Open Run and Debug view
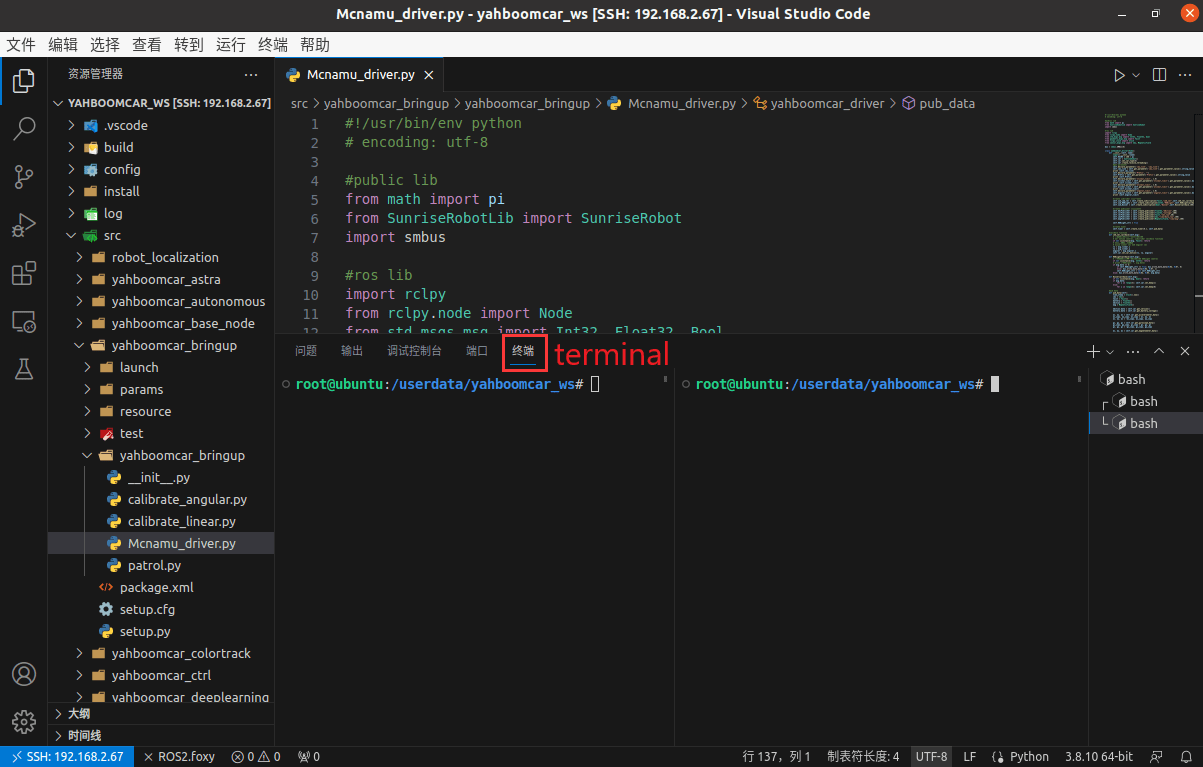This screenshot has height=767, width=1203. click(24, 225)
